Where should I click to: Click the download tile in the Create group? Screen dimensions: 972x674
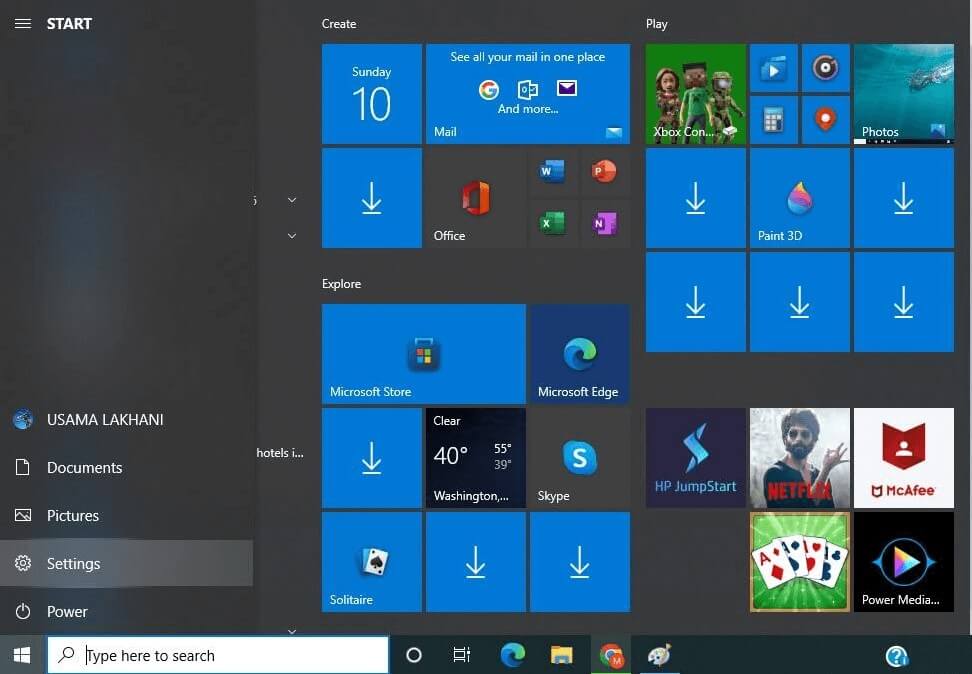click(x=372, y=198)
